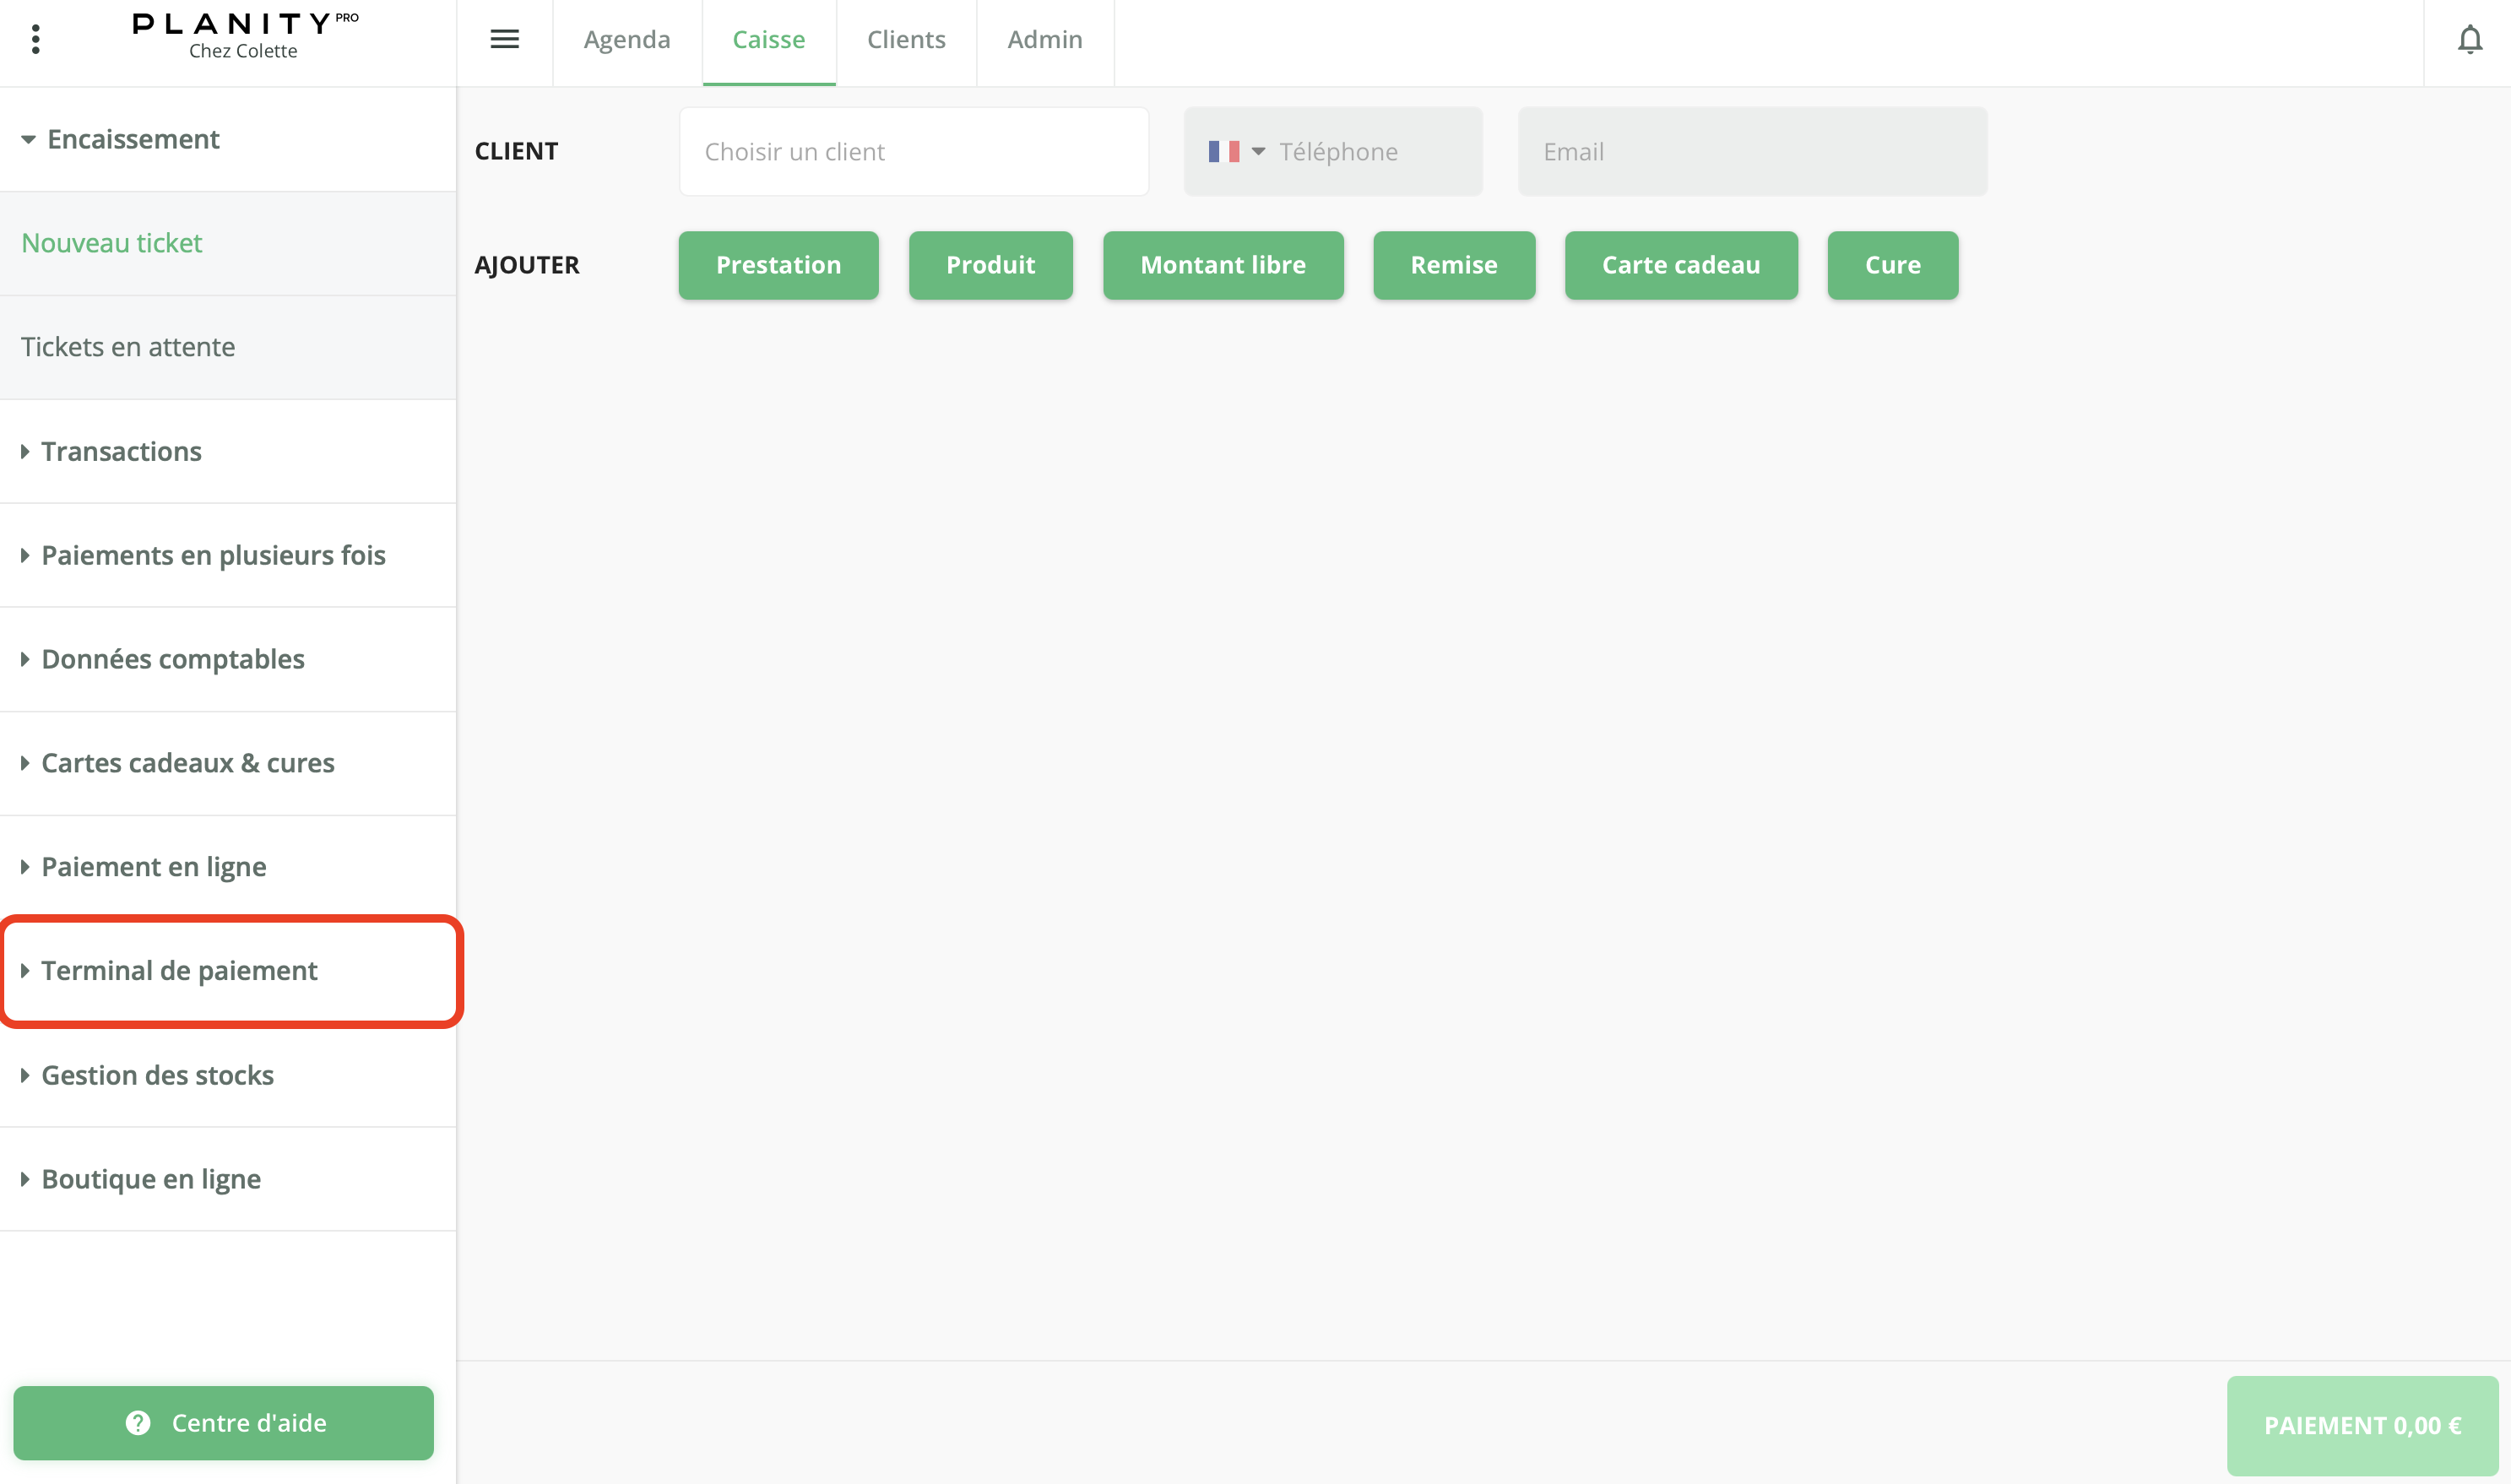Go to the Admin tab
This screenshot has width=2511, height=1484.
coord(1044,40)
